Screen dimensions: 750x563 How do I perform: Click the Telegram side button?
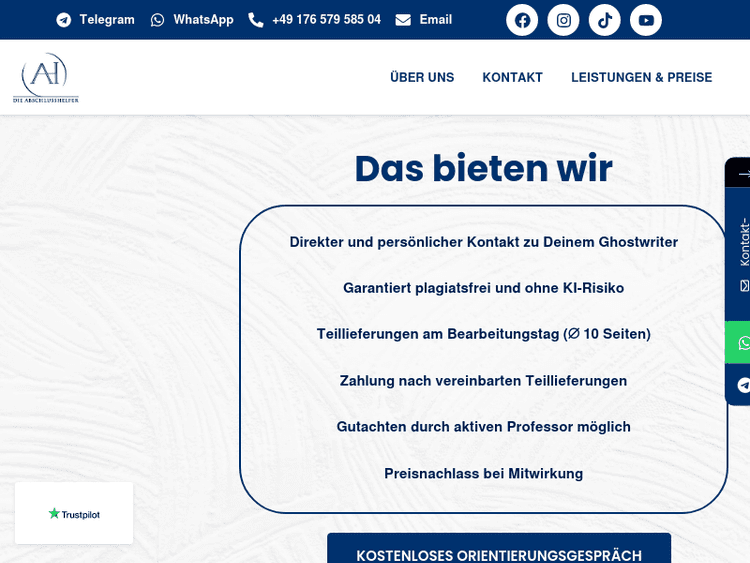pos(739,385)
